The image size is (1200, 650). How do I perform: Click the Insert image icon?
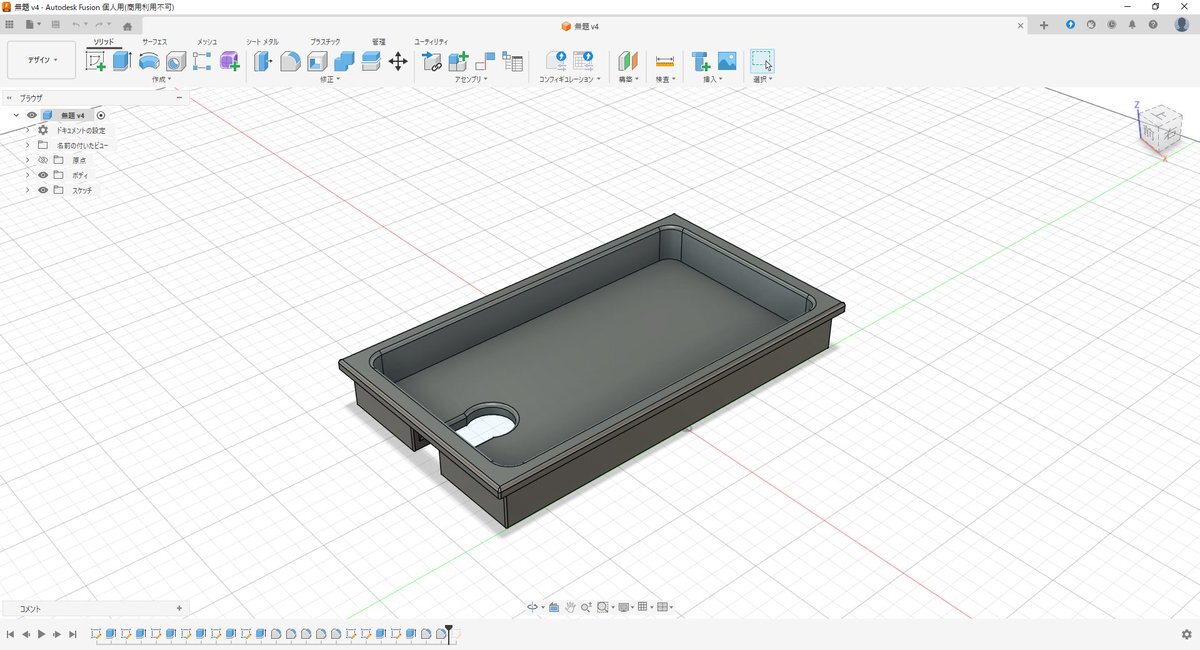(x=727, y=62)
